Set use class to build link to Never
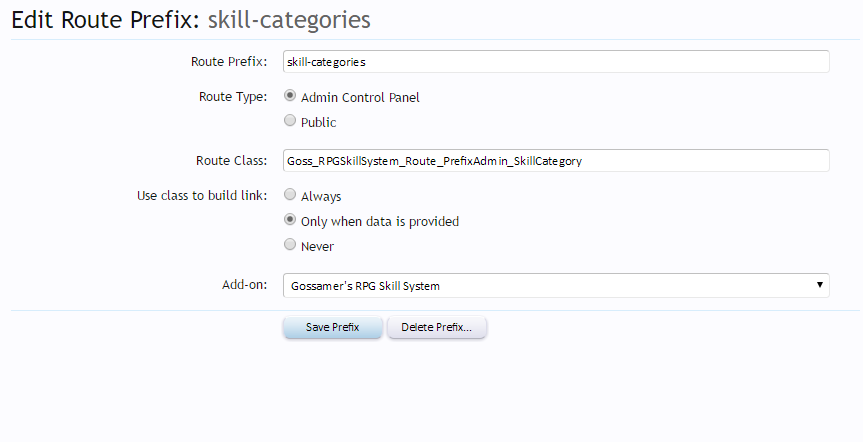The height and width of the screenshot is (442, 863). pos(290,245)
